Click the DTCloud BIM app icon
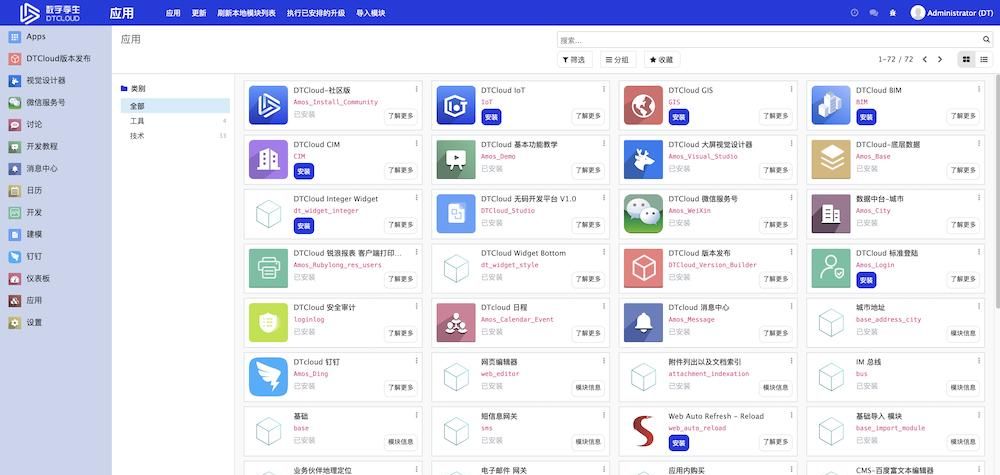 point(831,105)
